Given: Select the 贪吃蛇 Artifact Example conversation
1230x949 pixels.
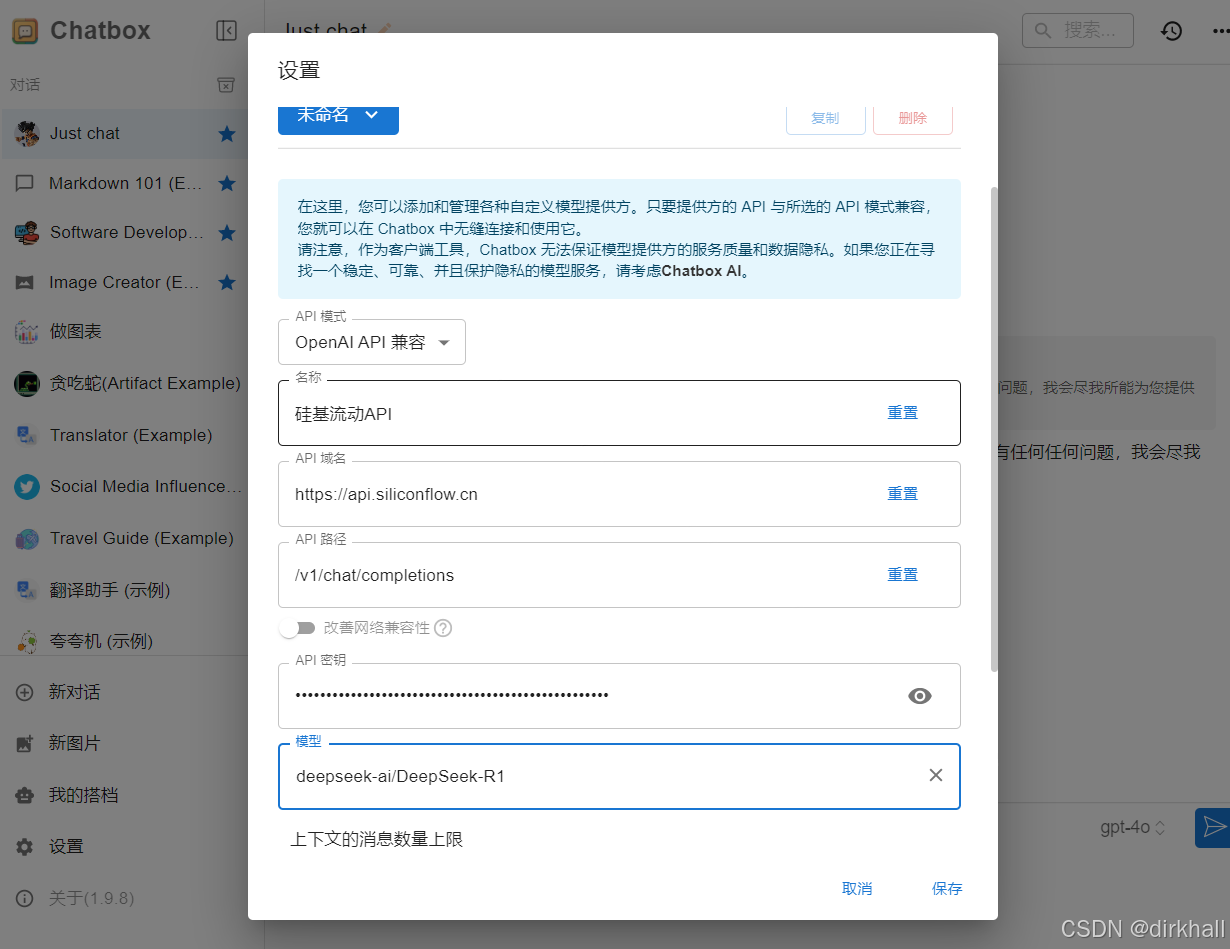Looking at the screenshot, I should (x=124, y=383).
